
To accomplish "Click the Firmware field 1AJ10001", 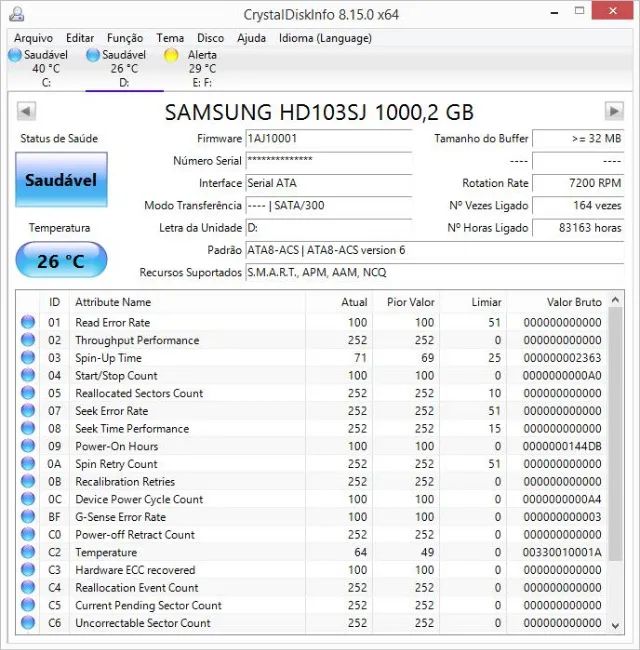I will click(329, 138).
